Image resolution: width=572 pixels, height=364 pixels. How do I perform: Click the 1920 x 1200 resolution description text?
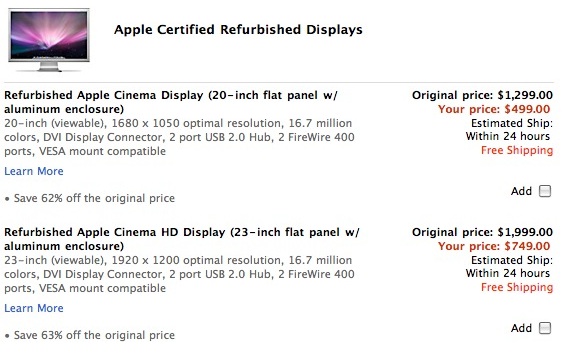point(179,274)
